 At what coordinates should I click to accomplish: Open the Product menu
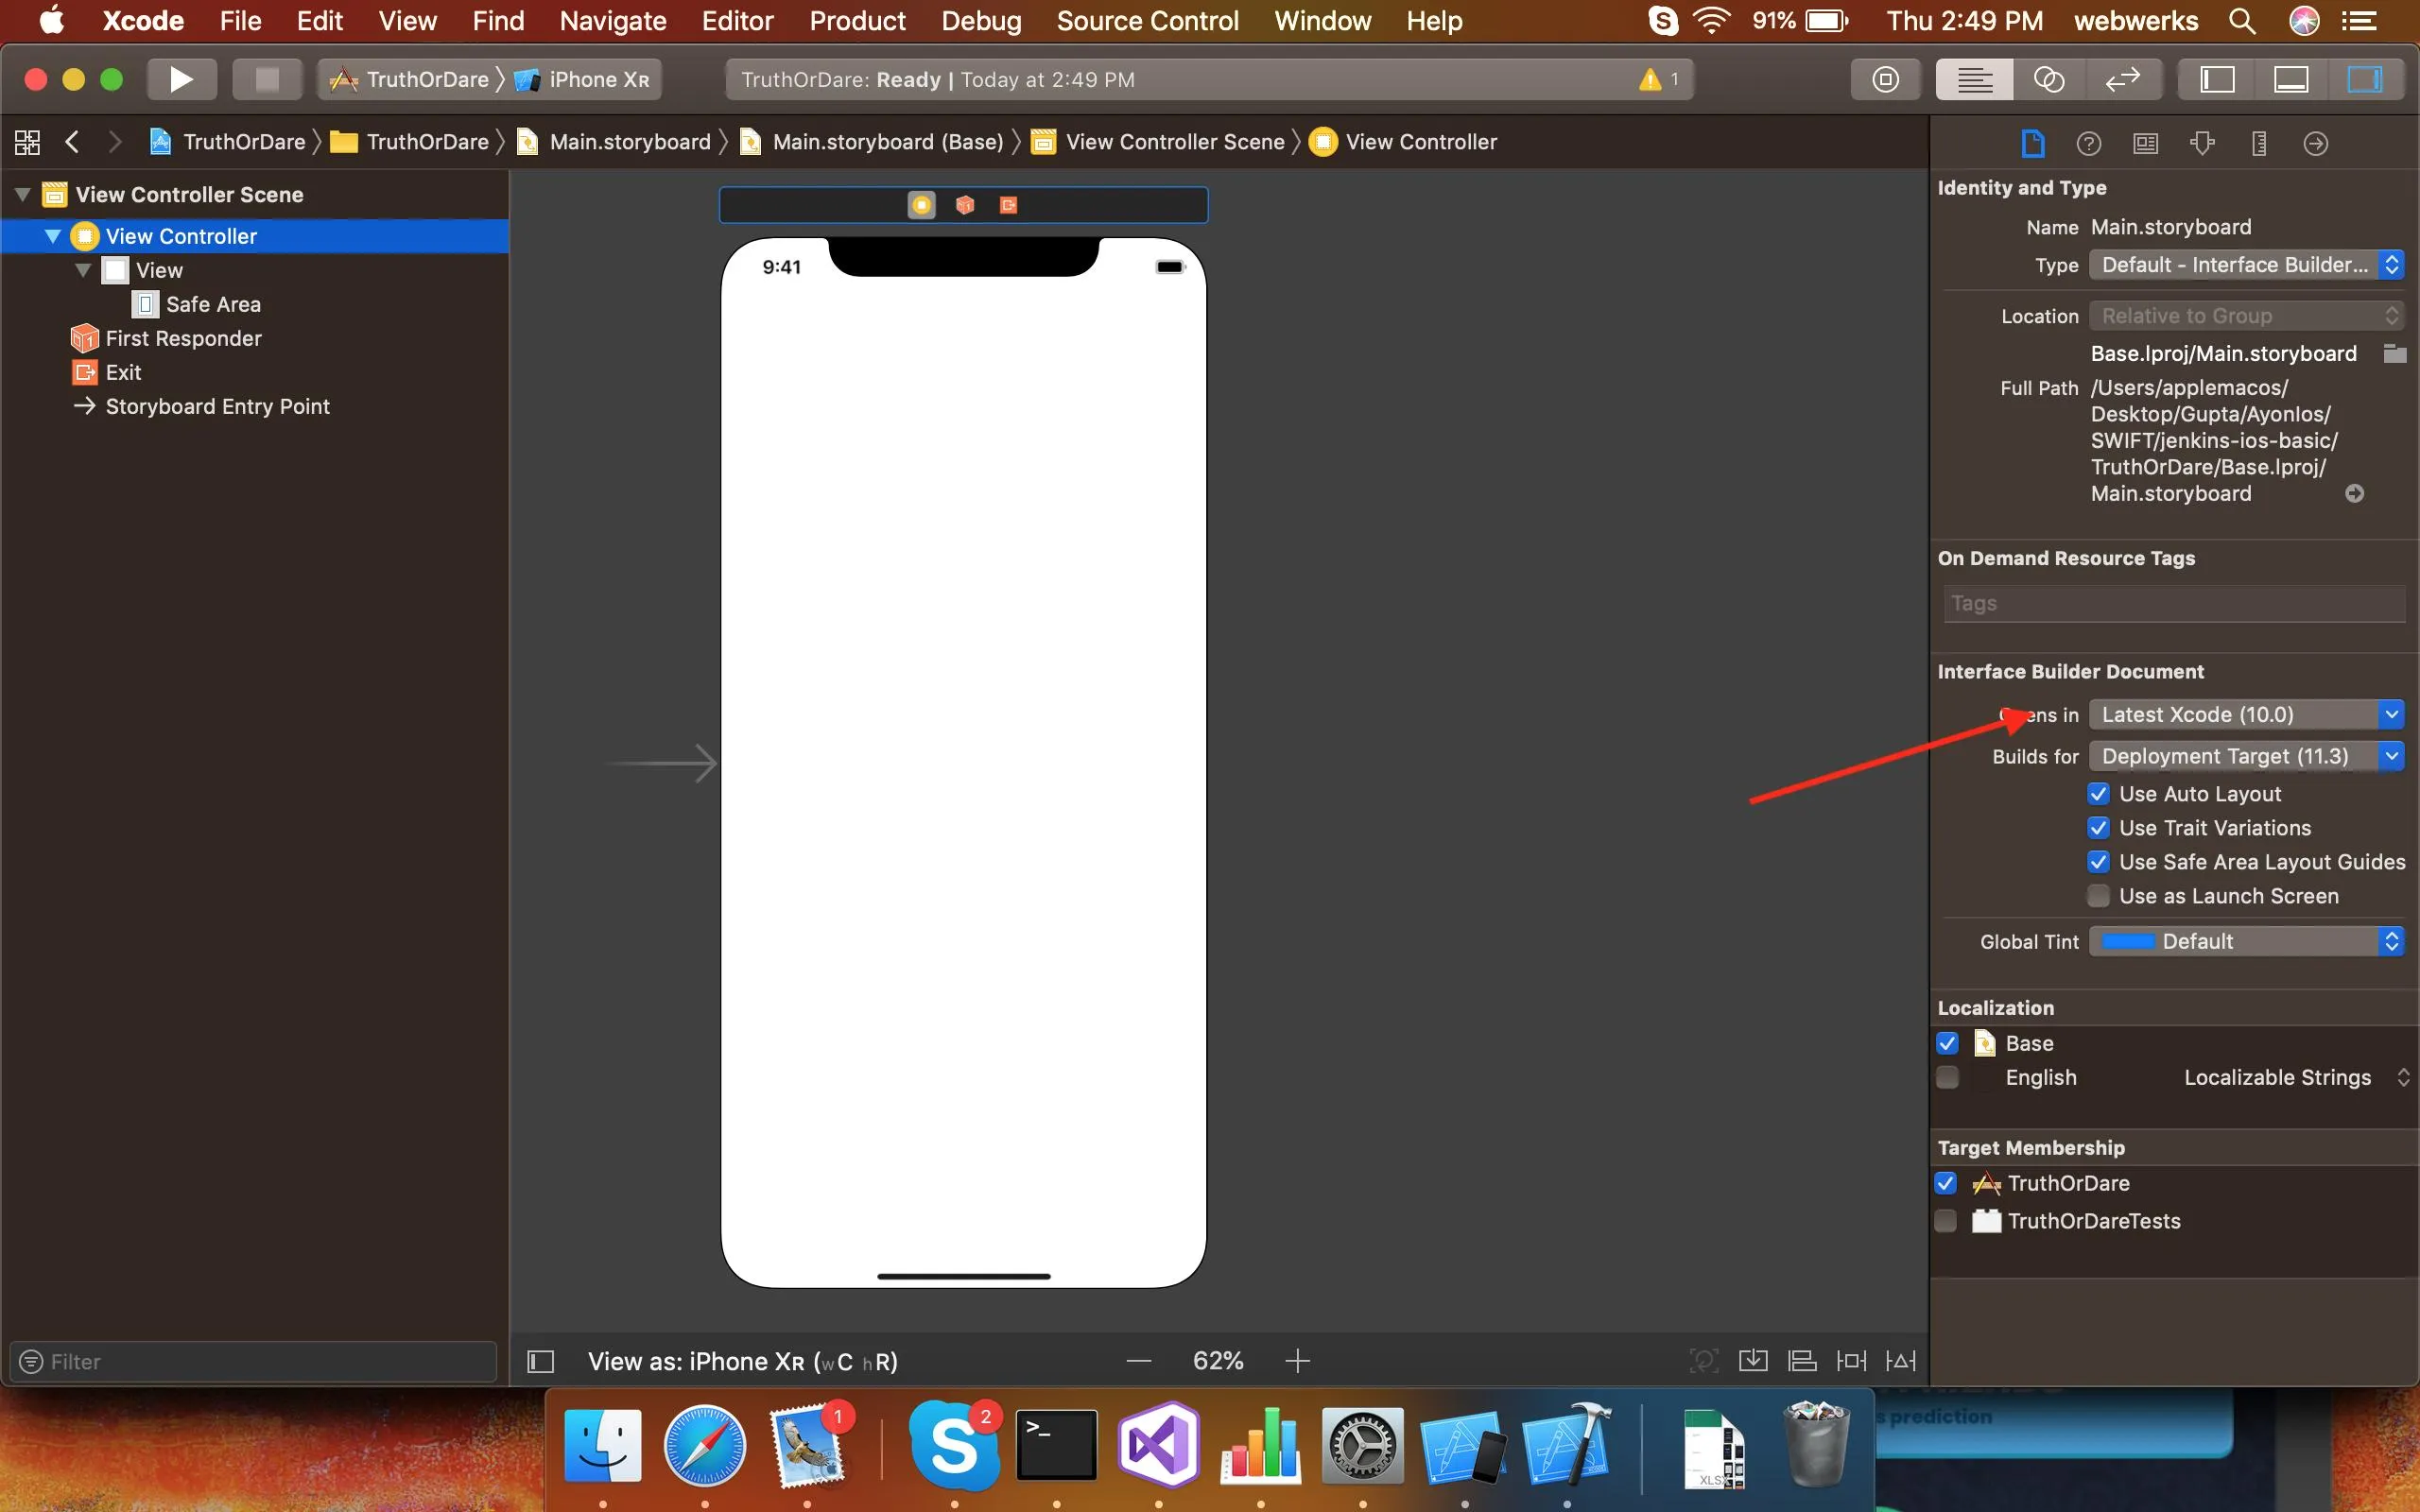[857, 21]
